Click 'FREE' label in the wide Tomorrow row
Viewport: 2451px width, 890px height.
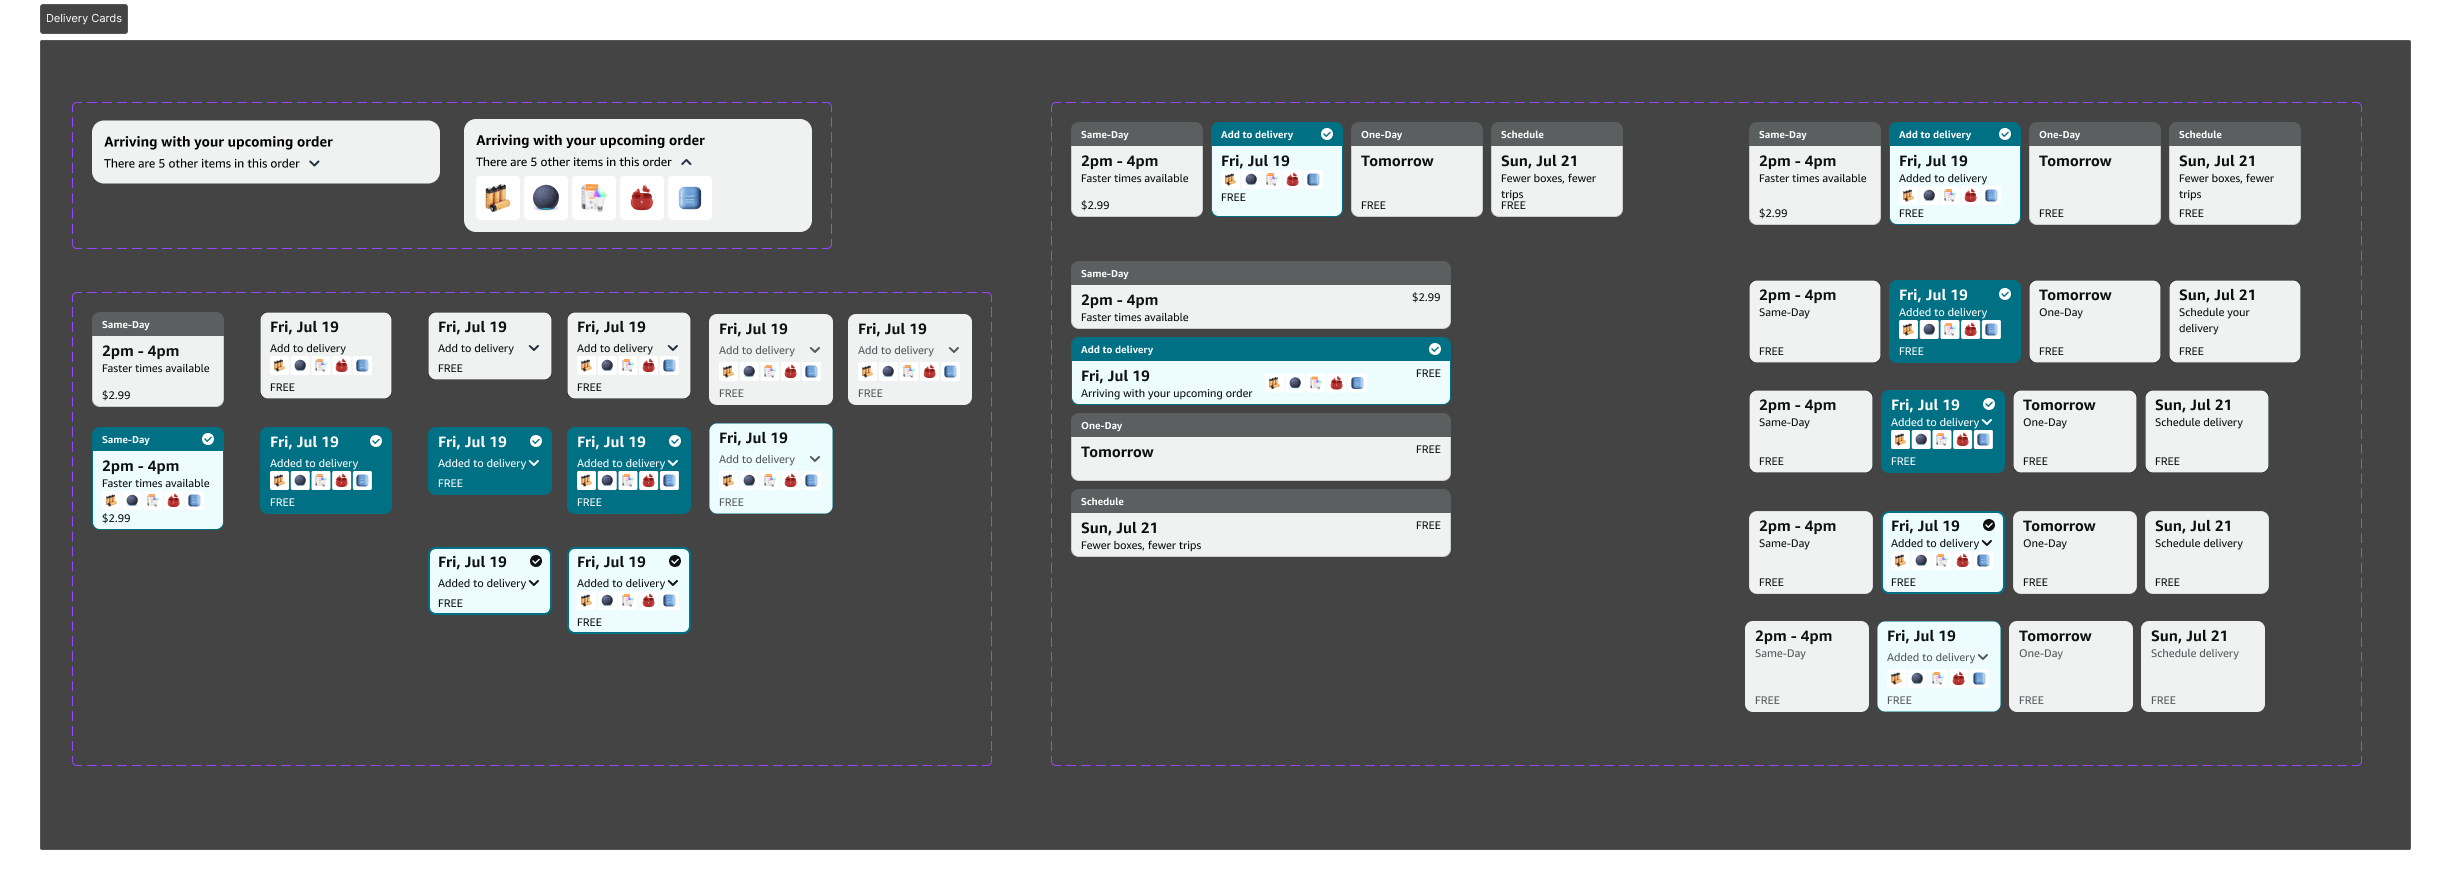(x=1428, y=449)
